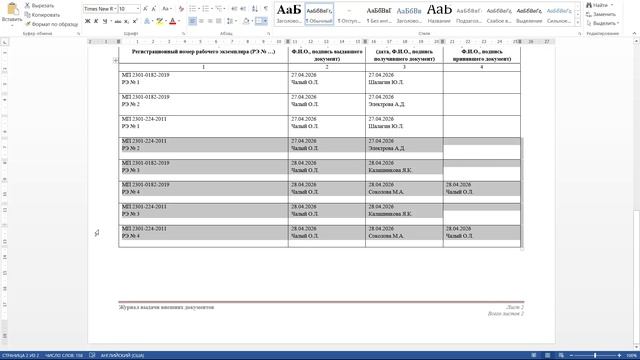Clear all formatting with eraser icon
Screen dimensions: 640x360
point(181,9)
